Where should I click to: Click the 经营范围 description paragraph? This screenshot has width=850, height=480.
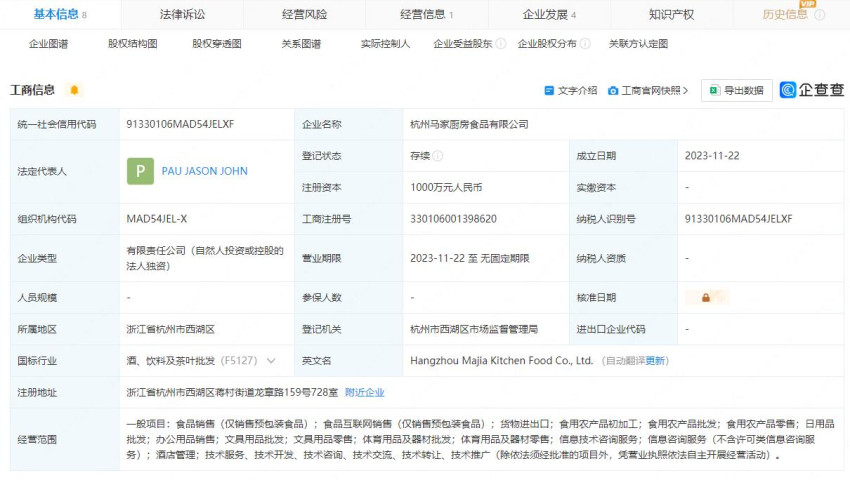point(480,440)
